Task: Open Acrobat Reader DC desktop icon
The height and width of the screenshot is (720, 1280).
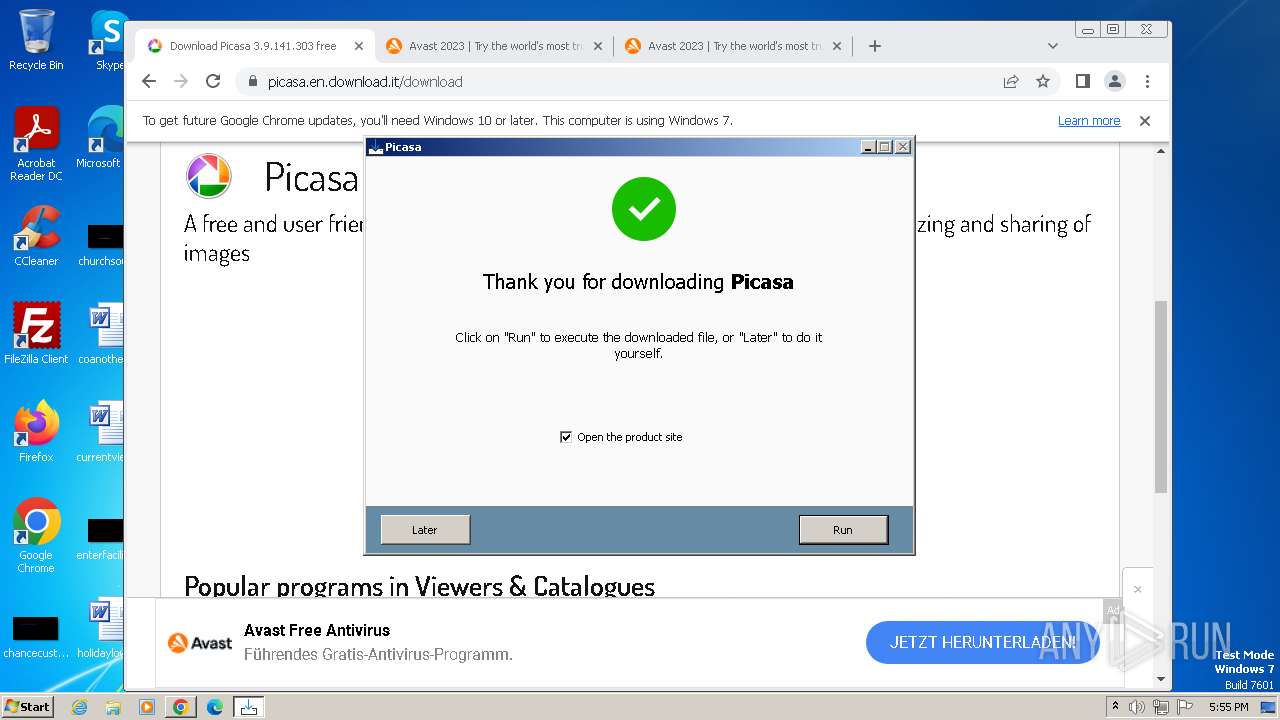Action: pos(36,144)
